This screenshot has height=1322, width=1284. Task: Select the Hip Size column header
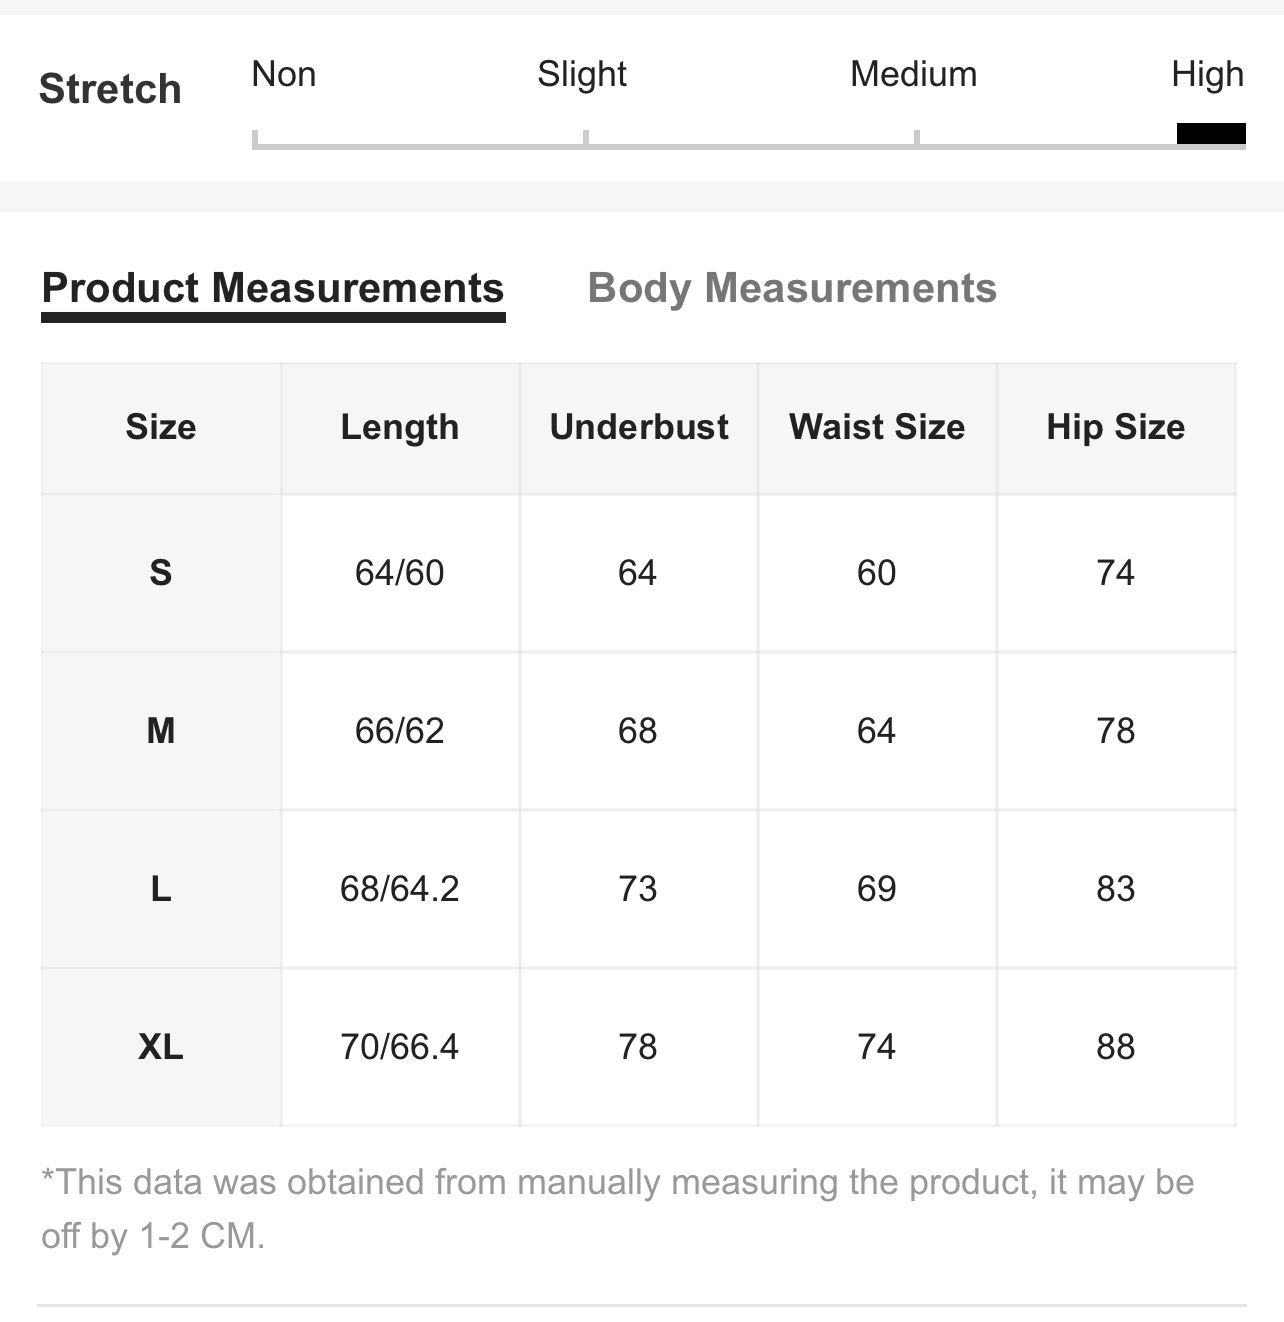1116,428
